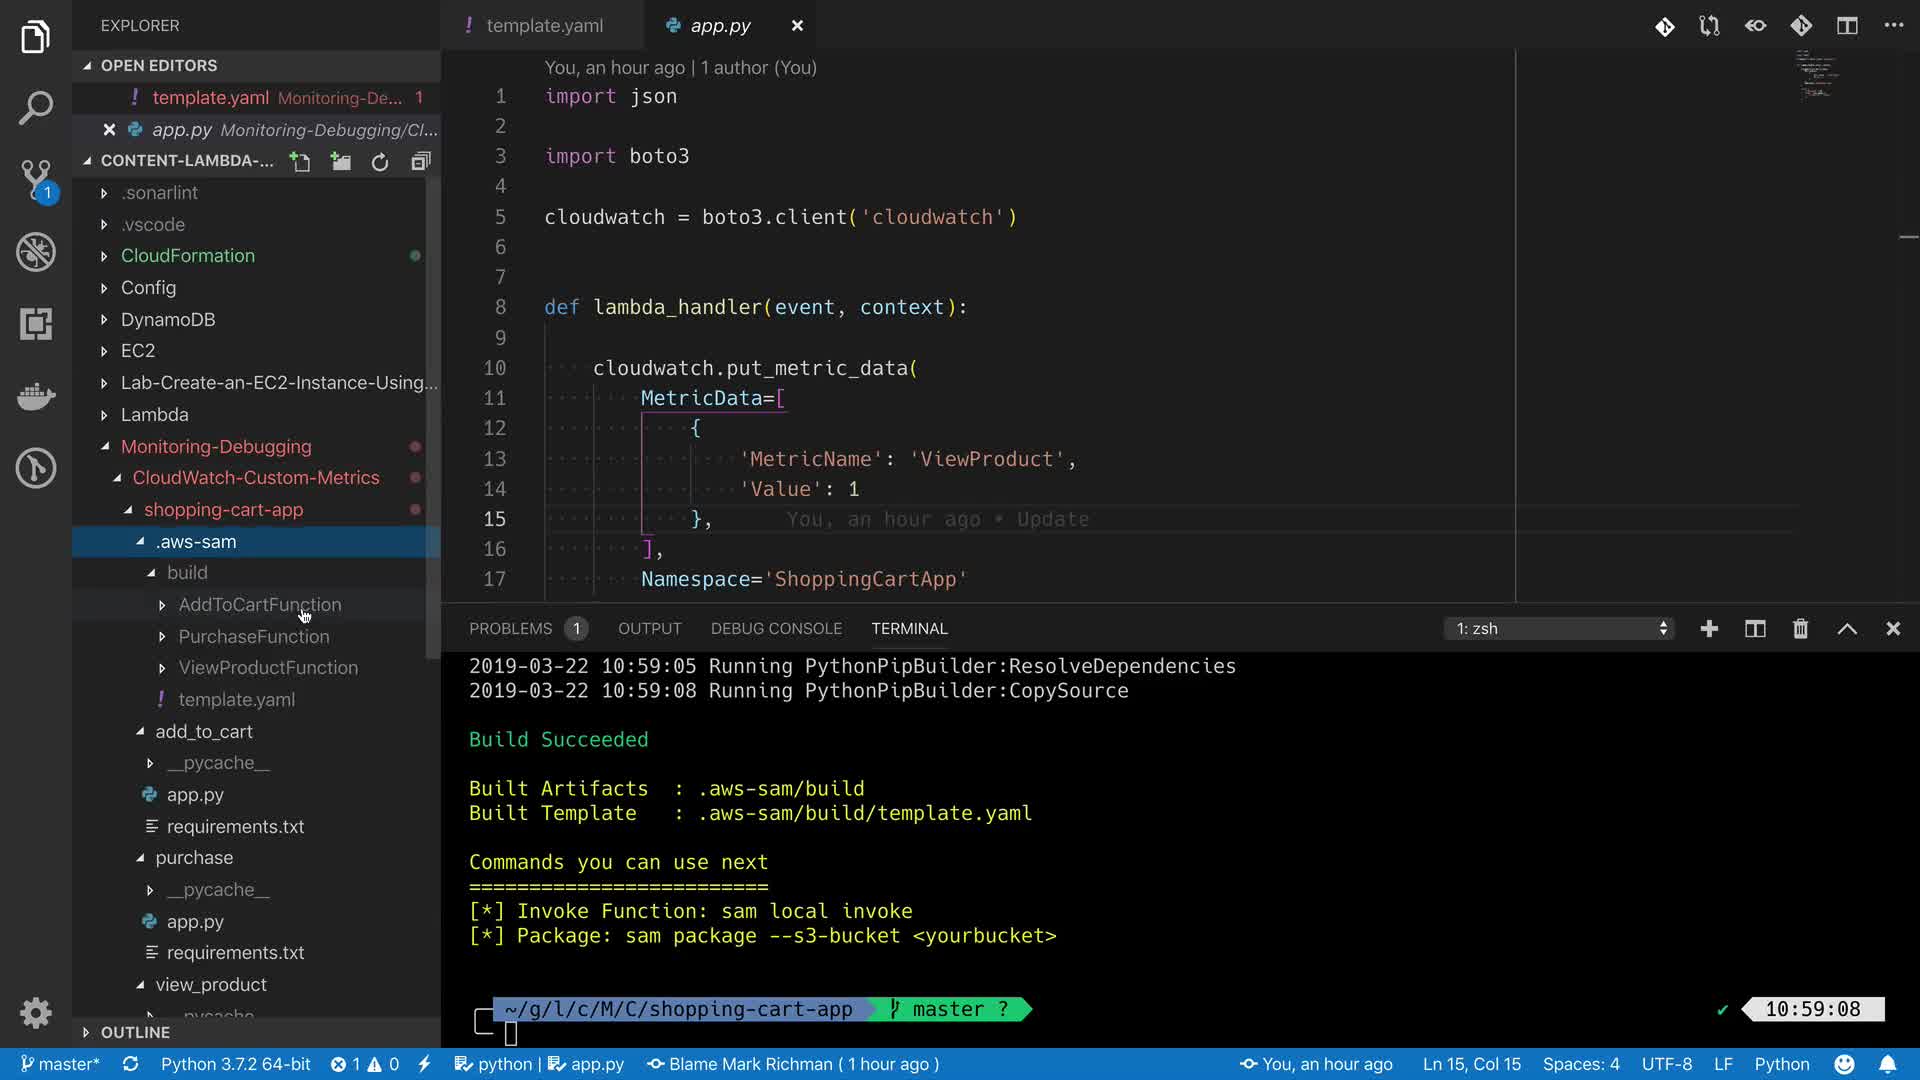This screenshot has width=1920, height=1080.
Task: Open the Extensions view
Action: coord(36,324)
